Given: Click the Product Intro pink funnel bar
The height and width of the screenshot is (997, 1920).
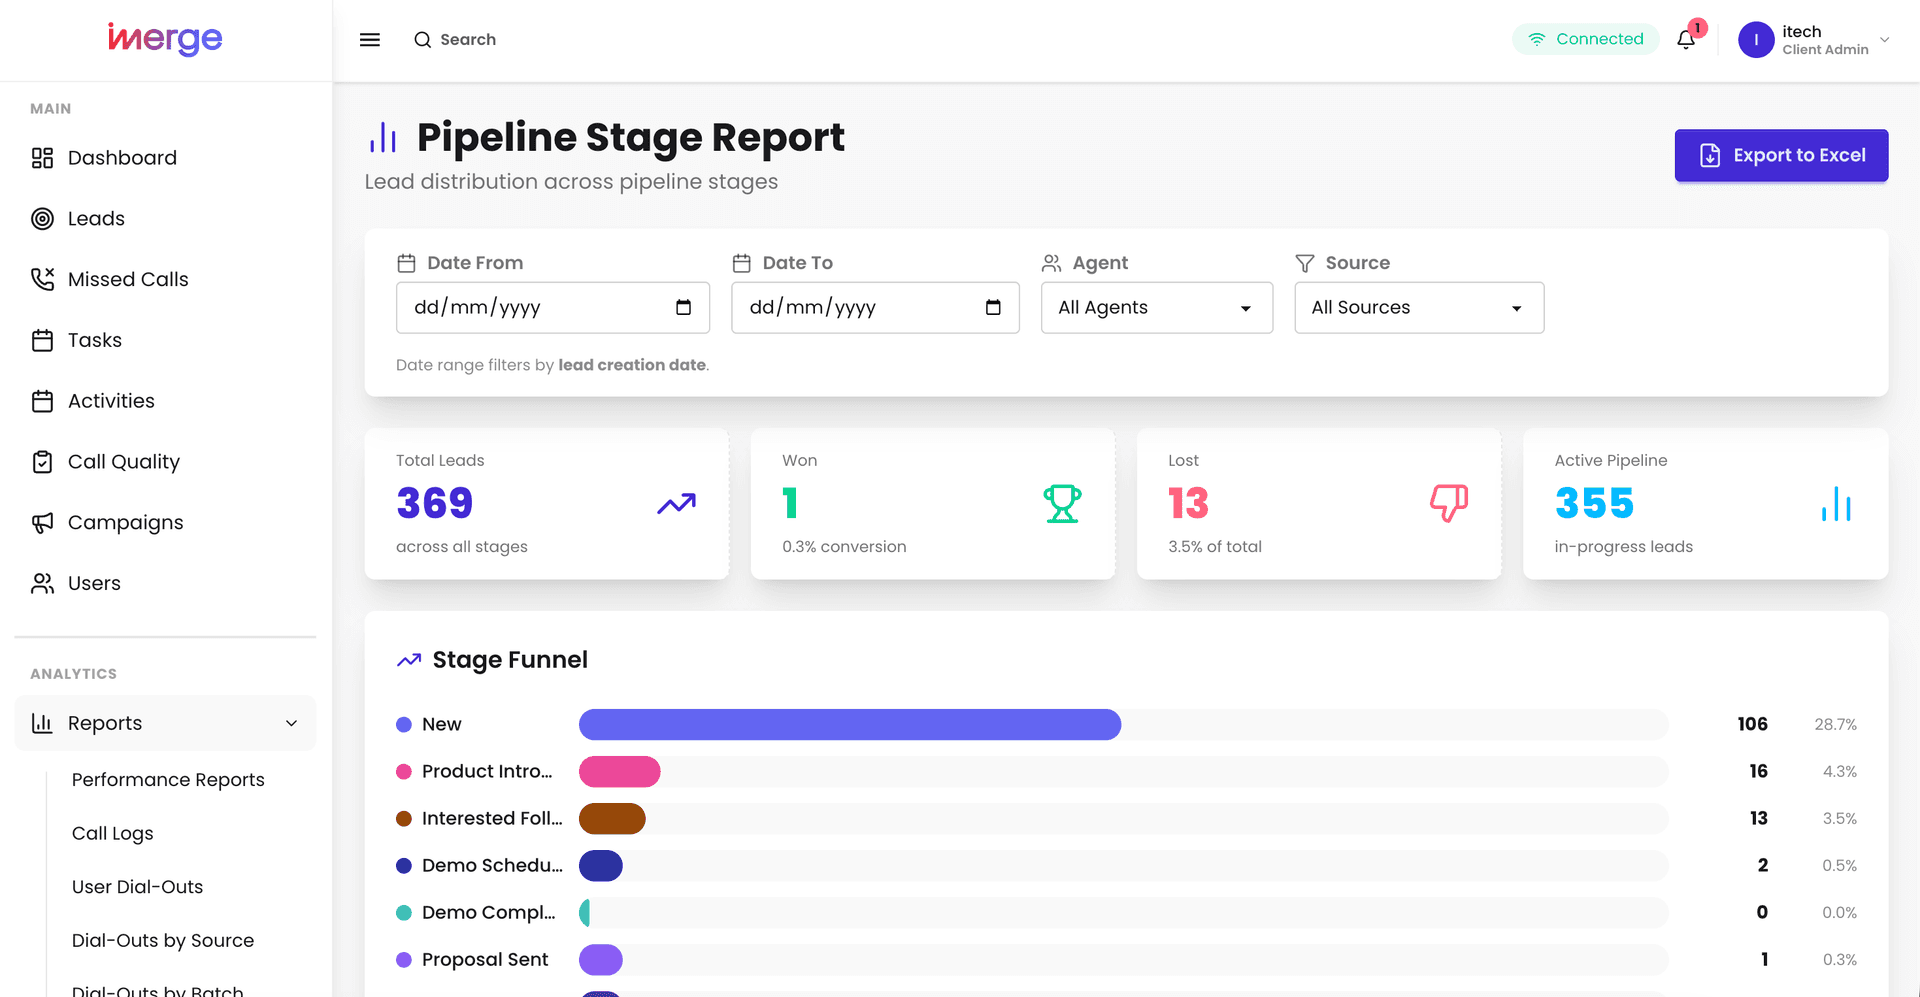Looking at the screenshot, I should click(x=620, y=771).
